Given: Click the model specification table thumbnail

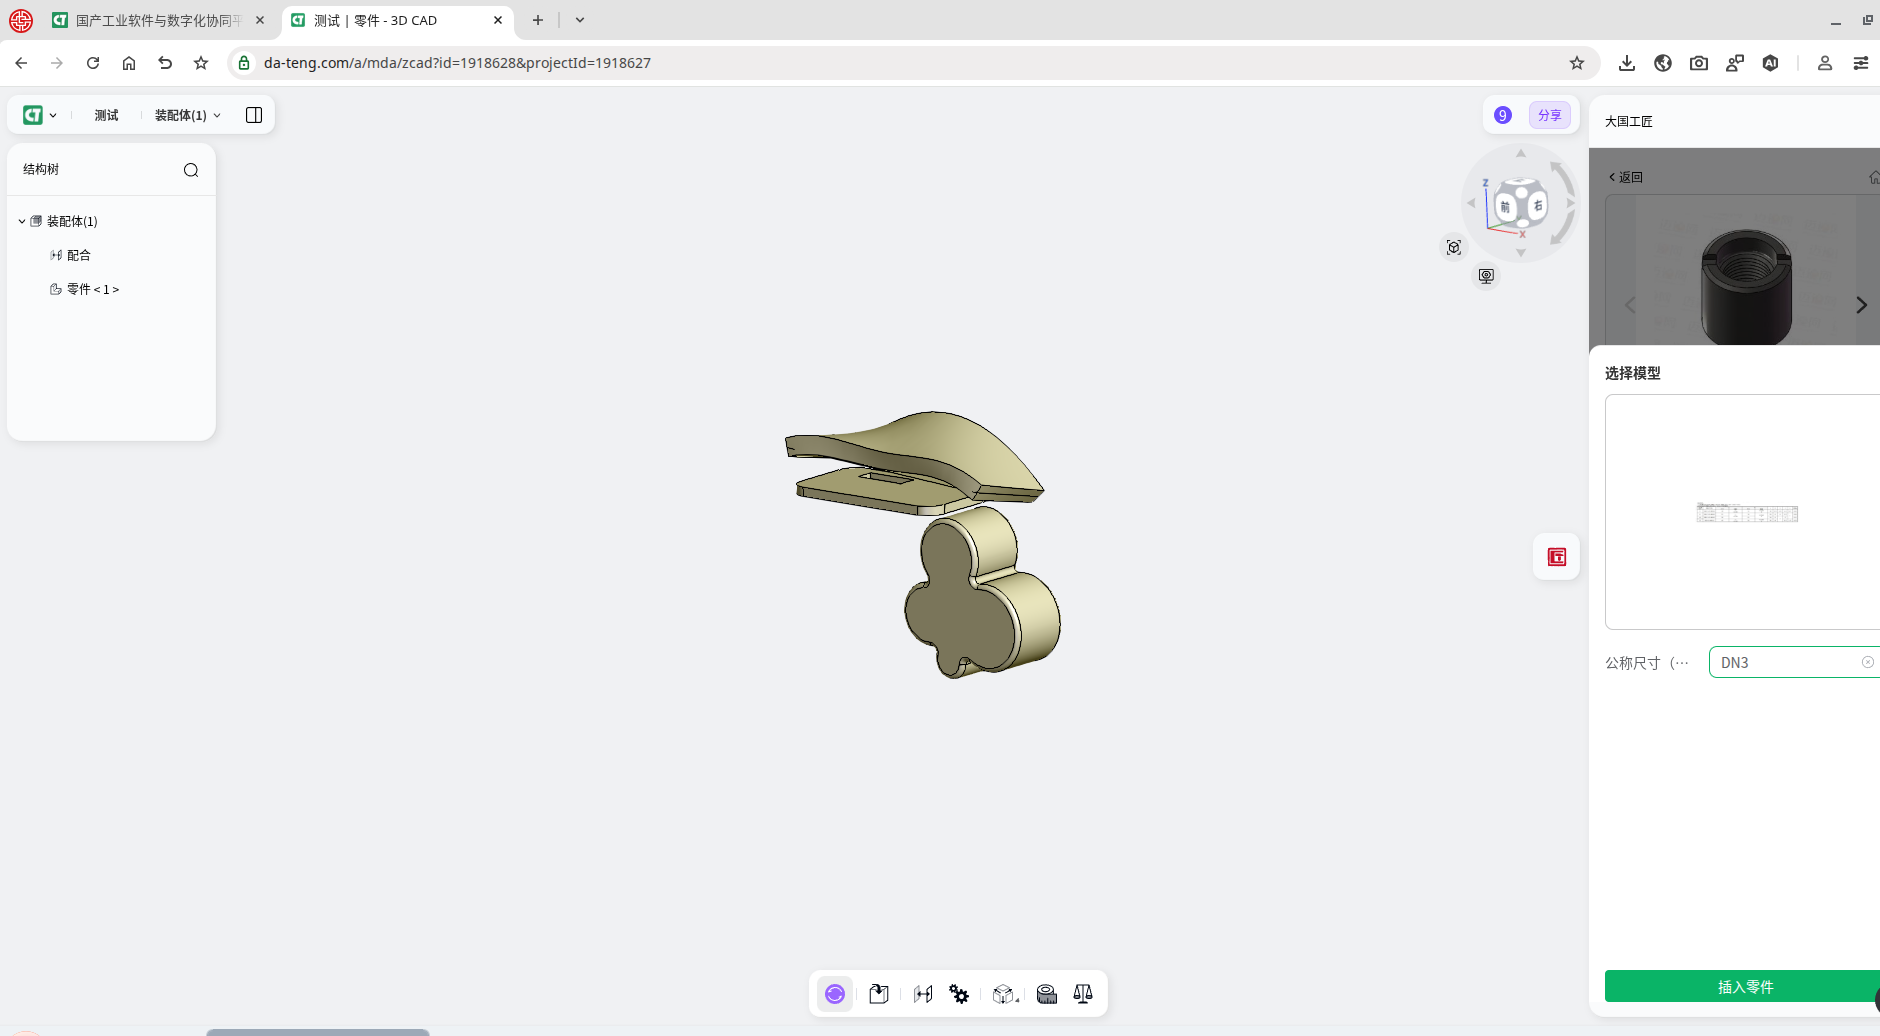Looking at the screenshot, I should [x=1747, y=513].
